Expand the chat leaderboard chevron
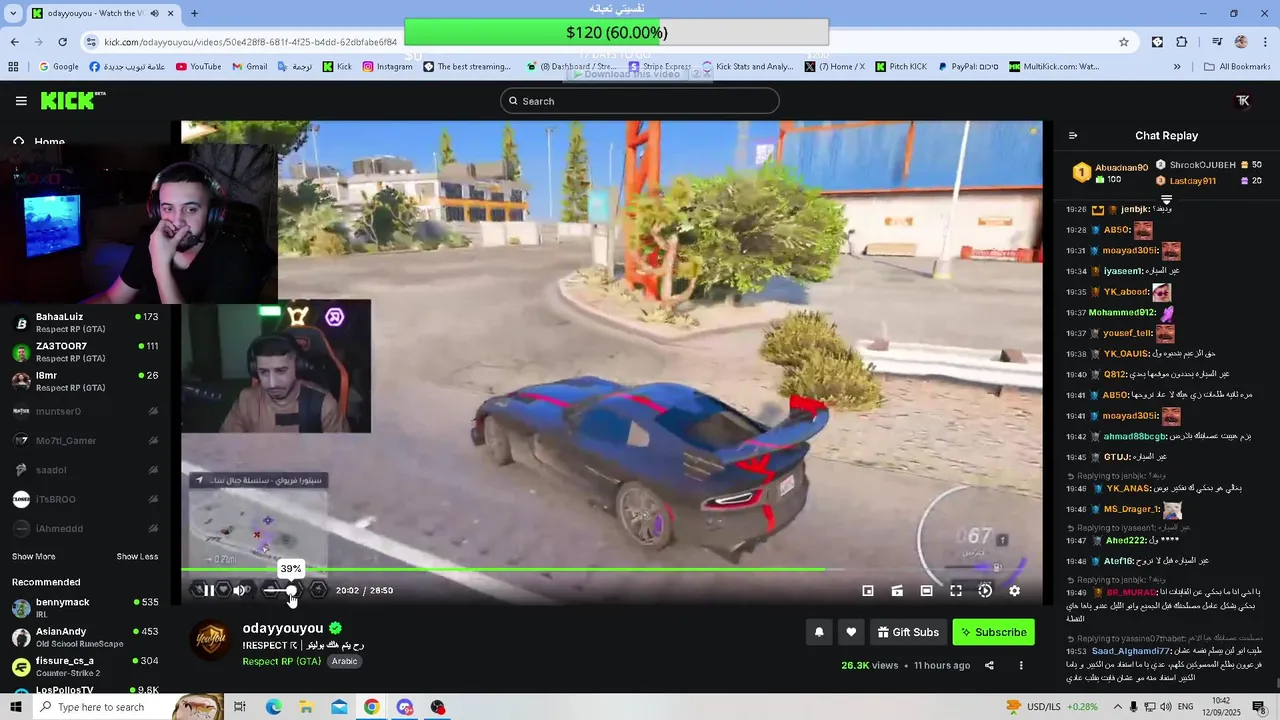 tap(1166, 201)
